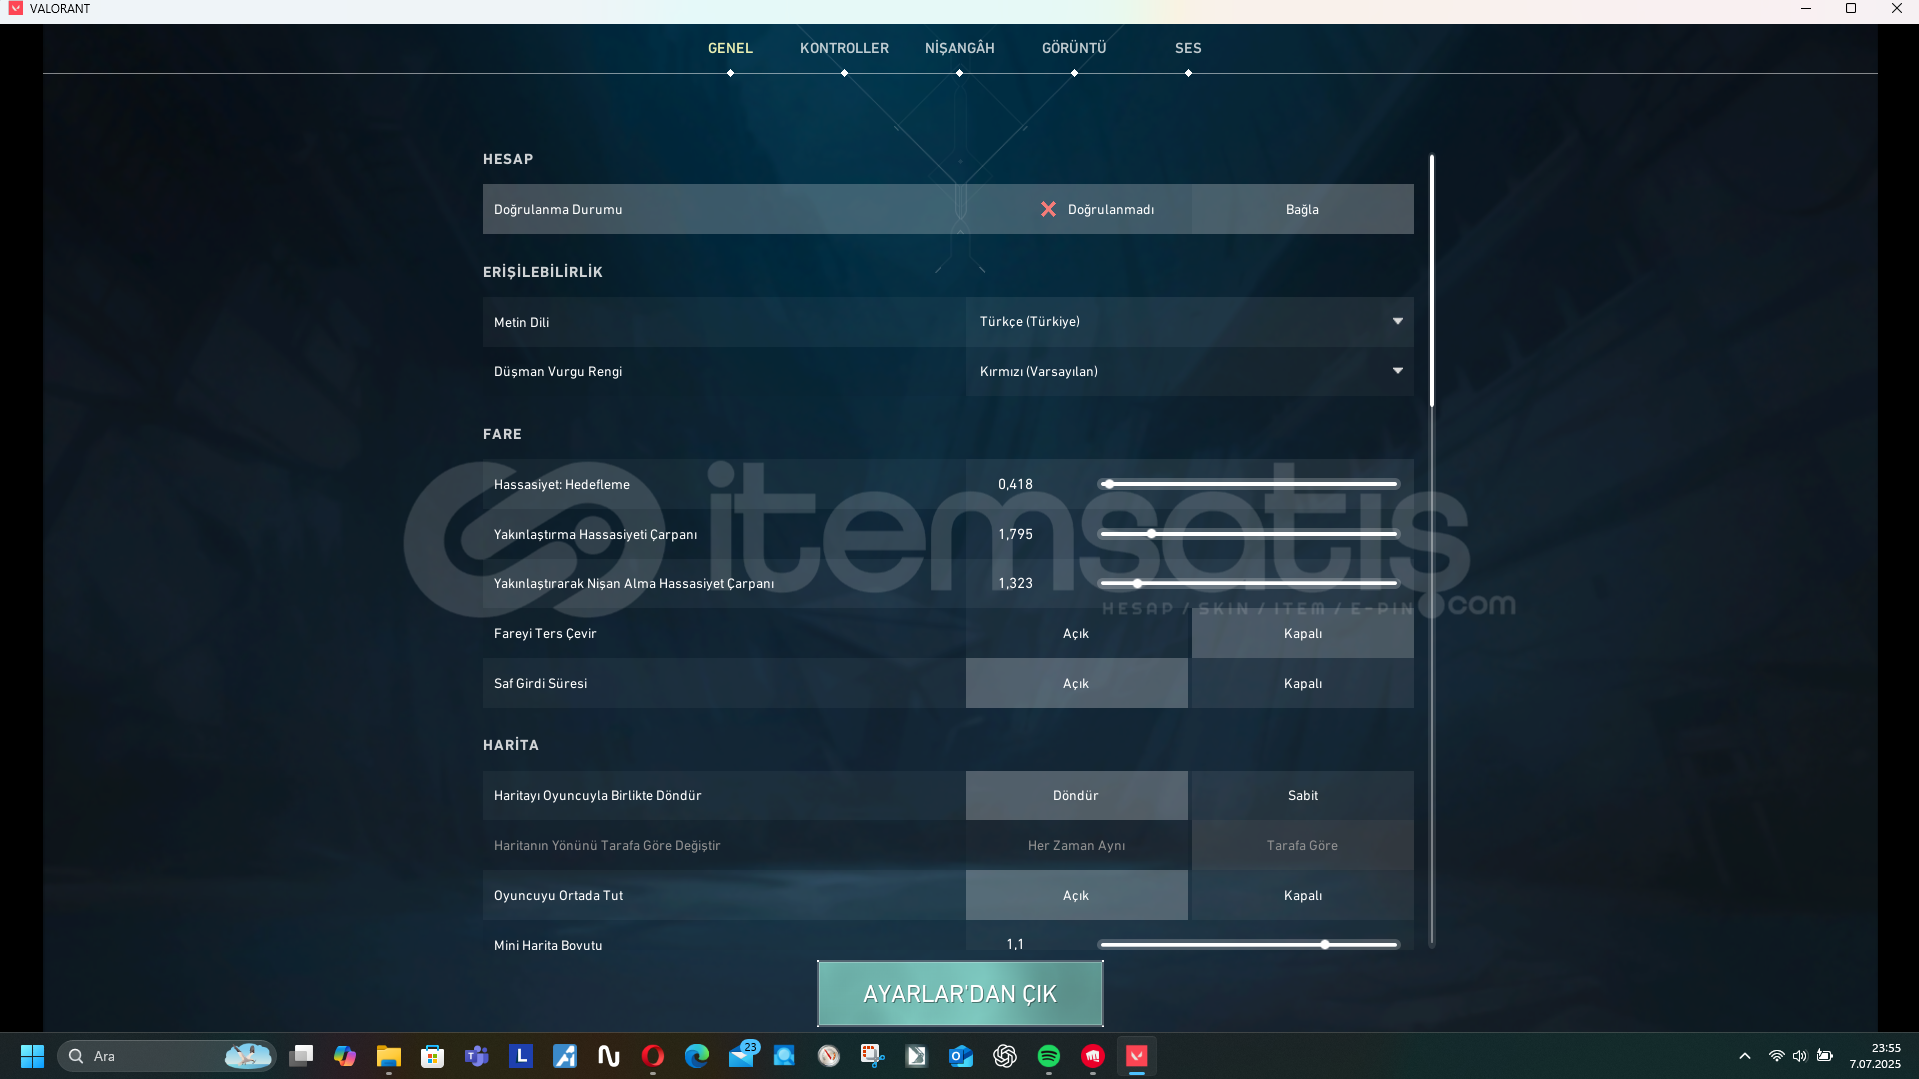Set Fareyi Ters Çevir to Açık
1919x1079 pixels.
point(1076,634)
